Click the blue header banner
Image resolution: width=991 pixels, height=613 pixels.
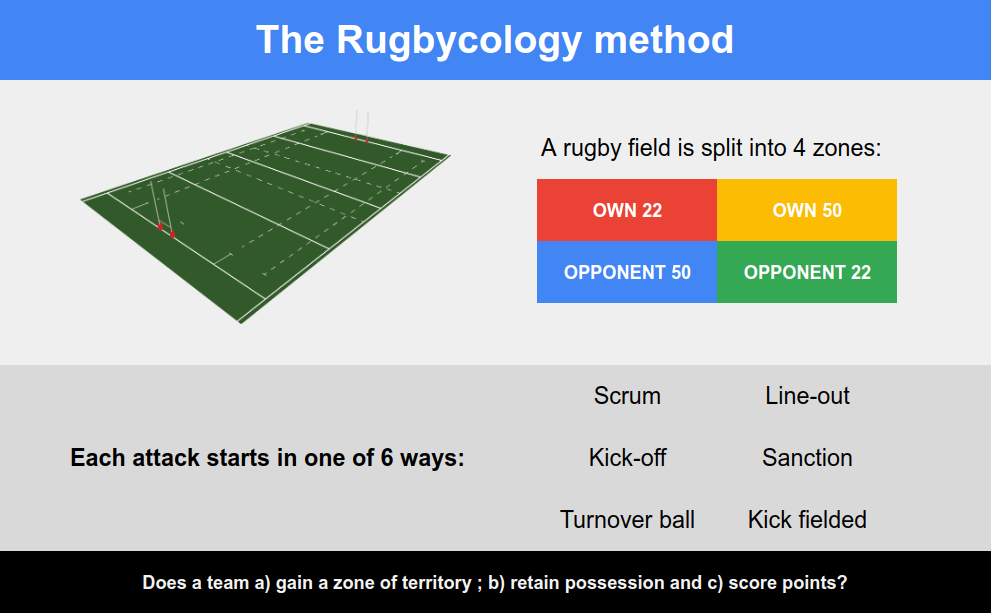(x=496, y=40)
